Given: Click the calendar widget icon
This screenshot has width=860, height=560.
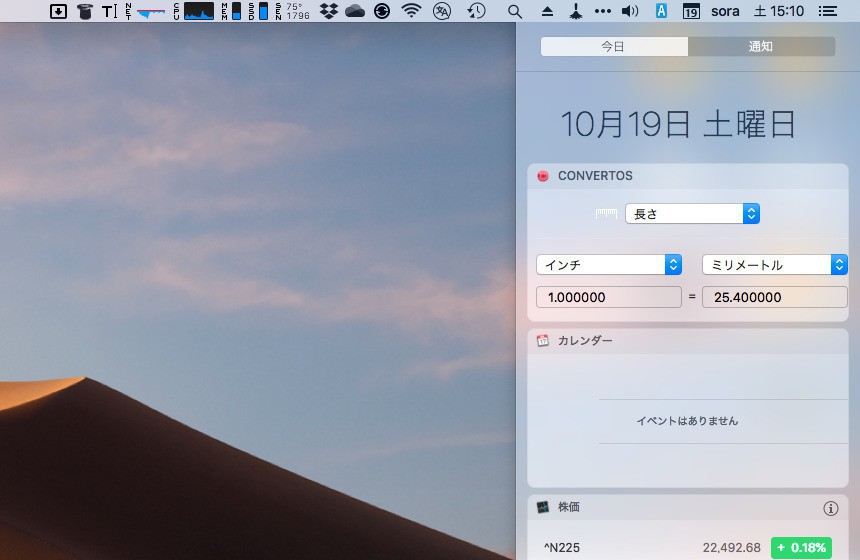Looking at the screenshot, I should point(543,341).
